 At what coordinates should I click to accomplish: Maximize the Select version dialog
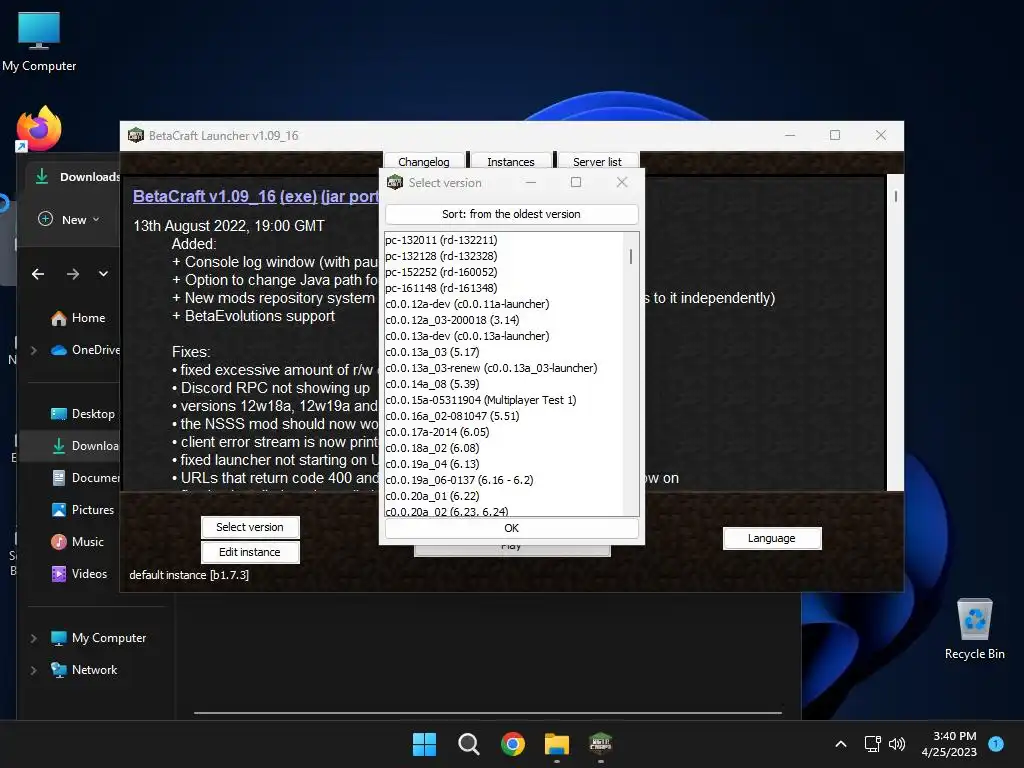click(x=576, y=182)
